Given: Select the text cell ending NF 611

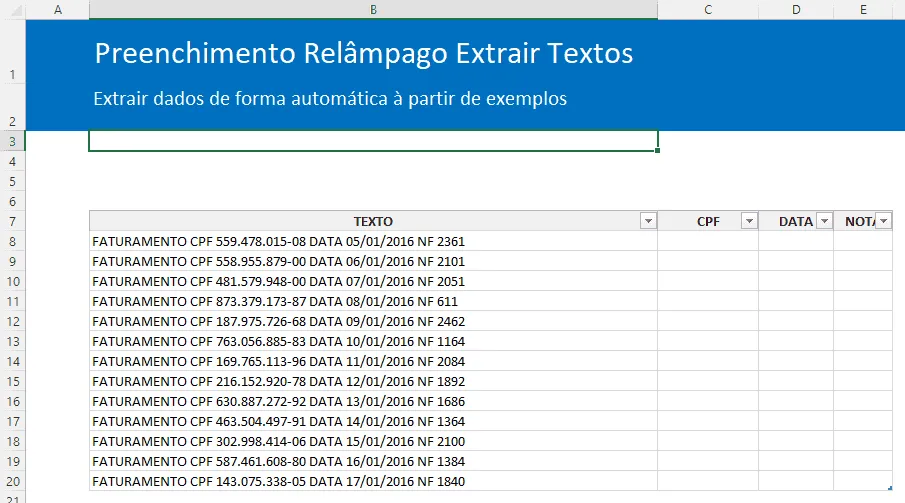Looking at the screenshot, I should [373, 301].
